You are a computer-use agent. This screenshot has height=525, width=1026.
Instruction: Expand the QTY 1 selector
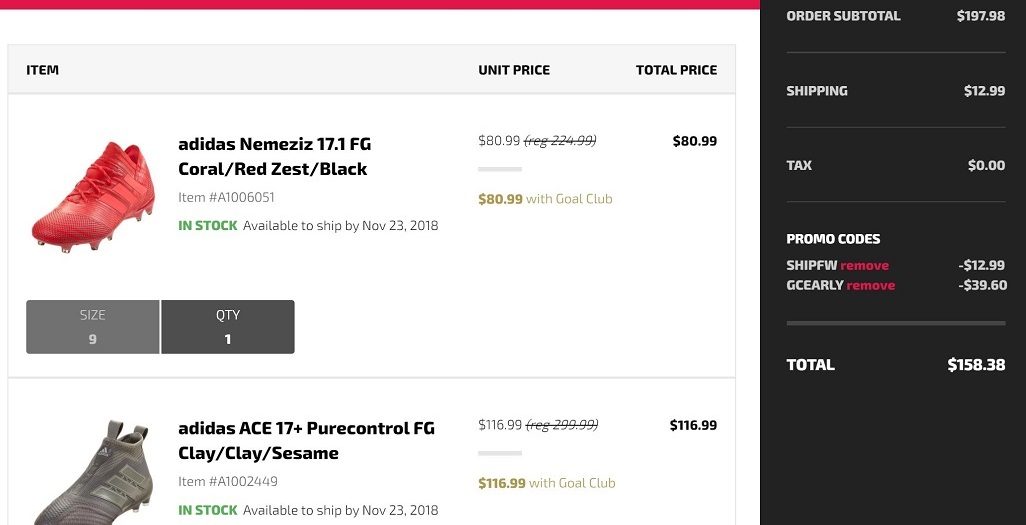point(227,327)
